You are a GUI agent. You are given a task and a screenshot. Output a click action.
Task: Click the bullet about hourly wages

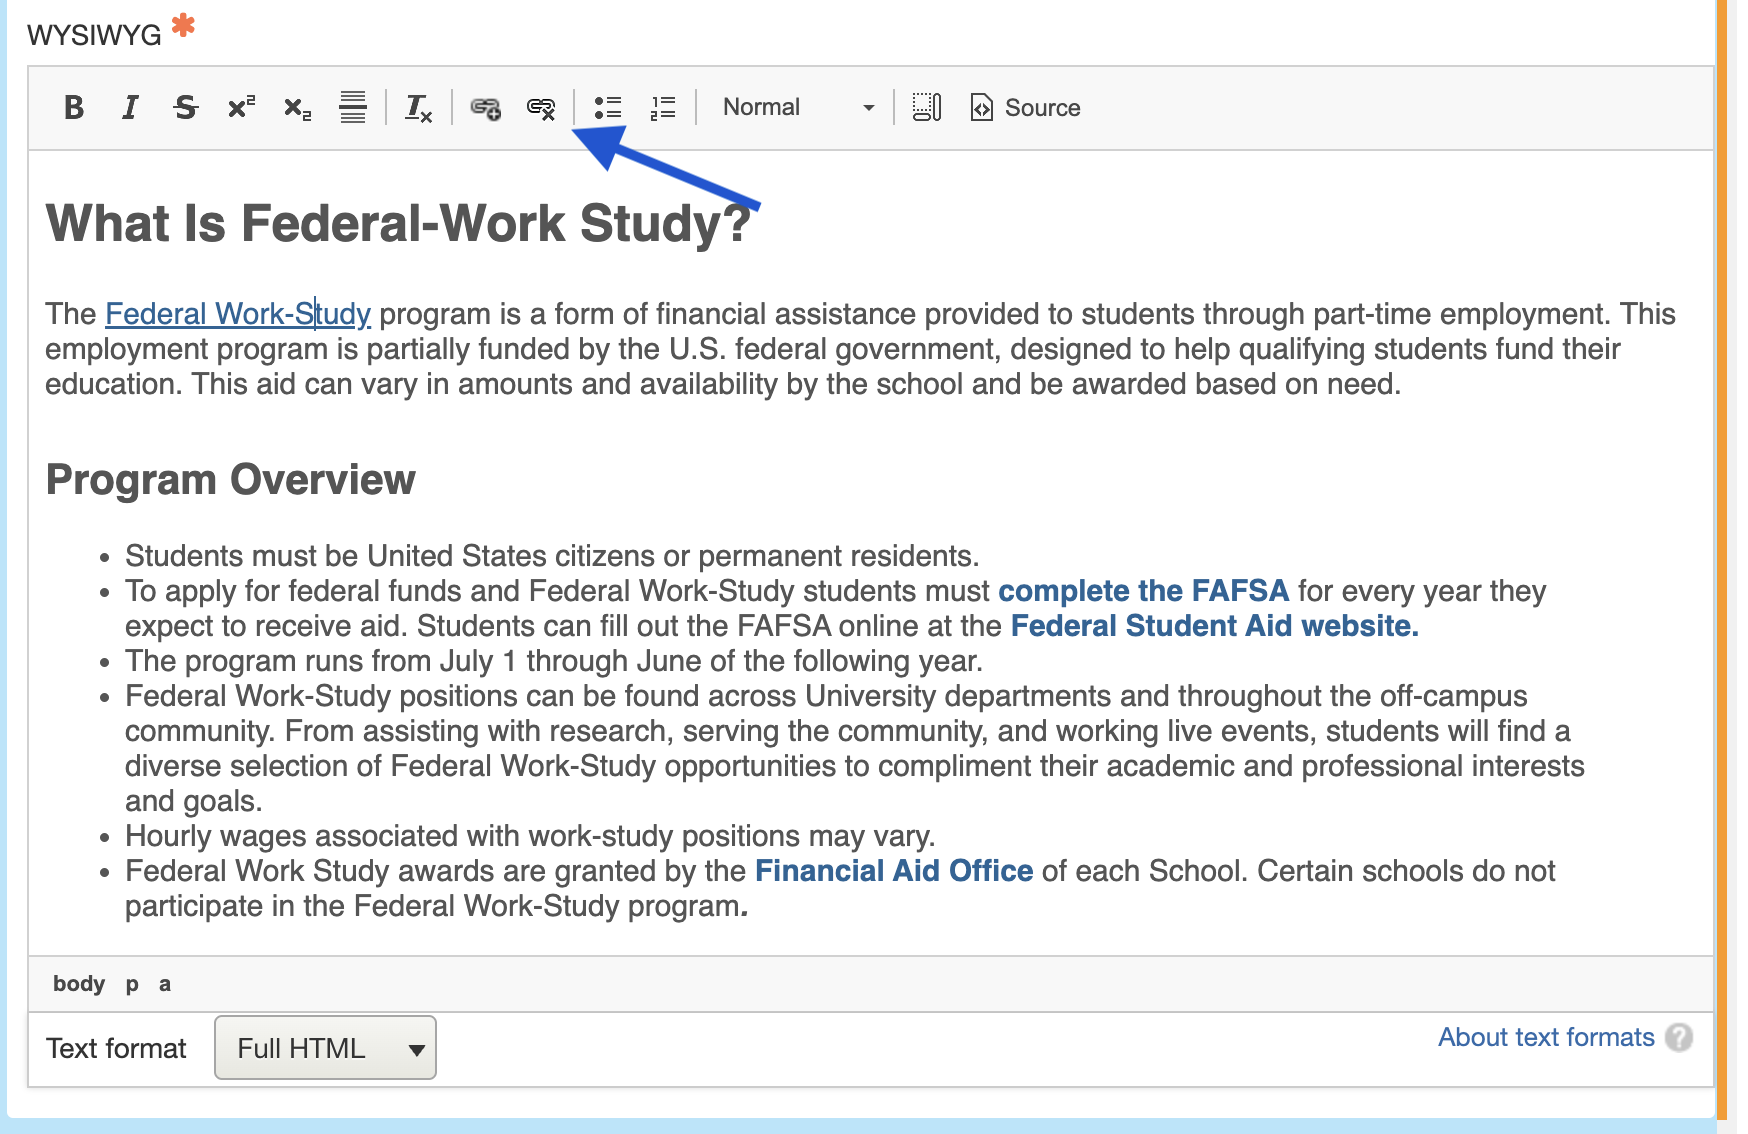tap(530, 836)
